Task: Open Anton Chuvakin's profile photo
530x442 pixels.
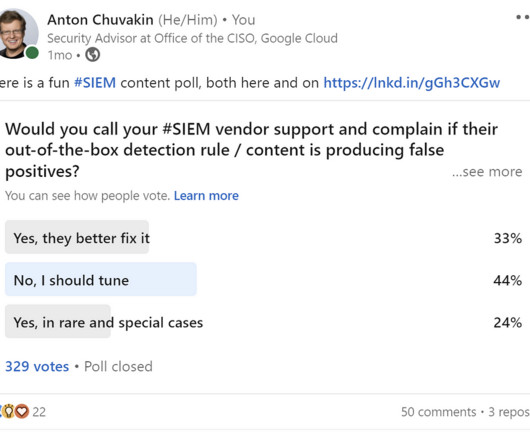Action: point(18,34)
